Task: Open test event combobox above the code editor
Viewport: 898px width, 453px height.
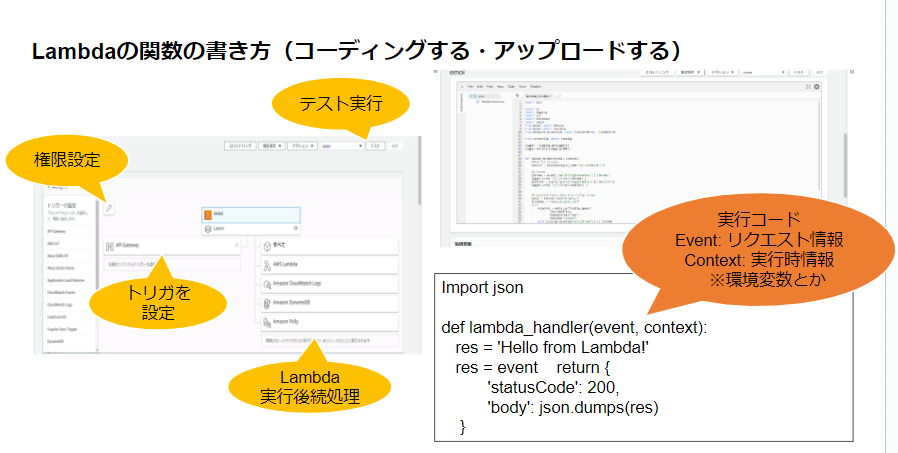Action: [x=763, y=73]
